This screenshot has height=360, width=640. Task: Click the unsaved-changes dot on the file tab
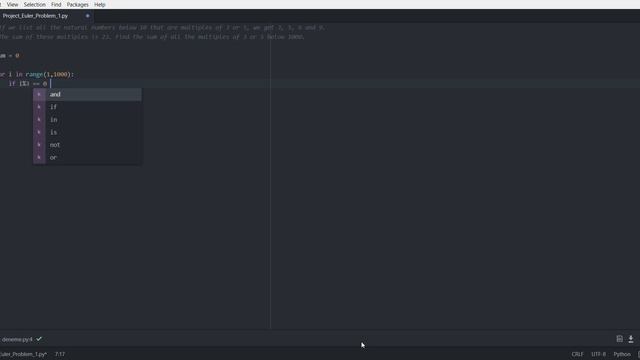(x=87, y=16)
